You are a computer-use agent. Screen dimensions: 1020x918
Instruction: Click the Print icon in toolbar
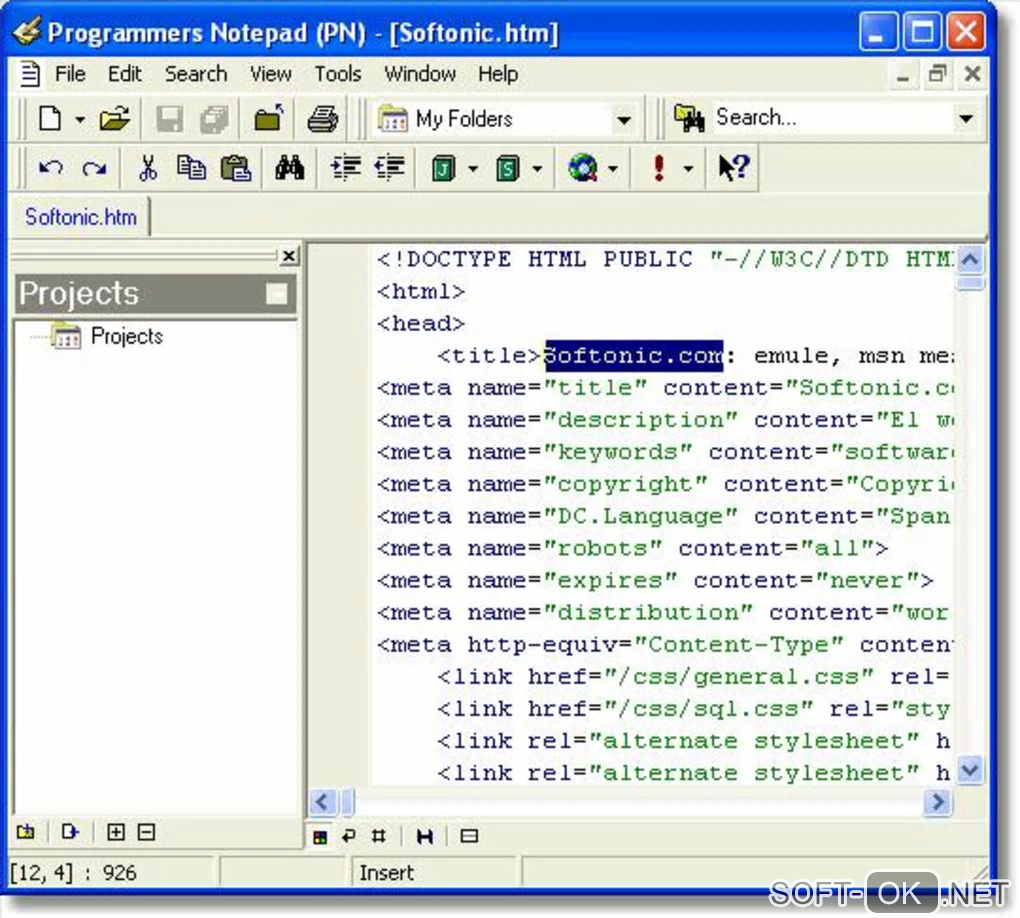pyautogui.click(x=322, y=119)
